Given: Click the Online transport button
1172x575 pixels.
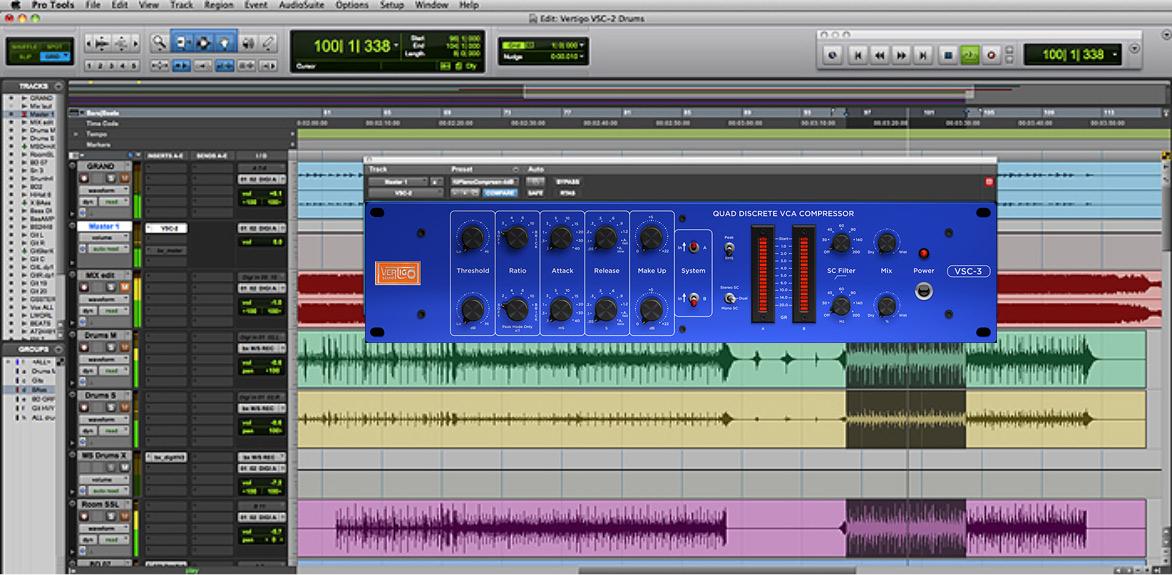Looking at the screenshot, I should (833, 55).
